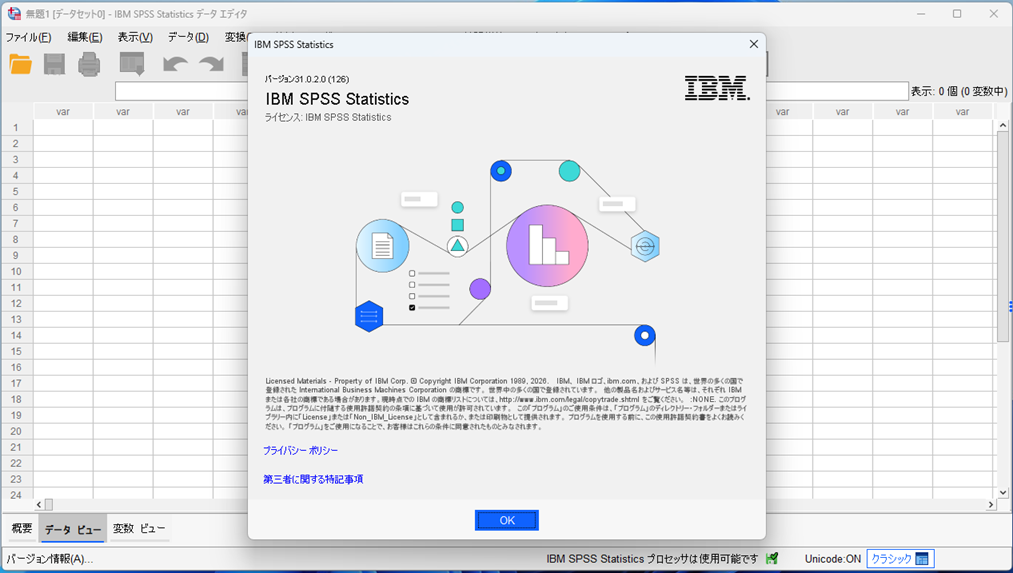Click the クラシック status bar button
The height and width of the screenshot is (573, 1013).
900,559
